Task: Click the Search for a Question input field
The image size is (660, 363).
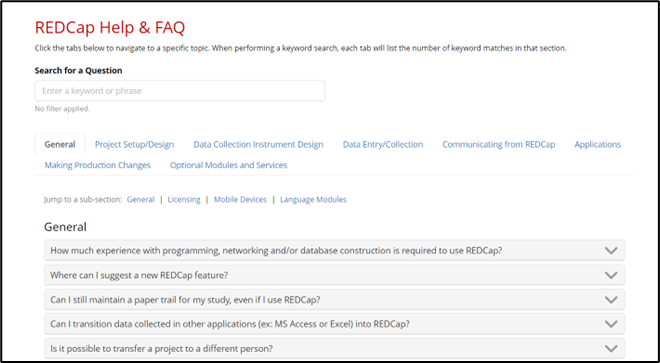Action: pos(180,91)
